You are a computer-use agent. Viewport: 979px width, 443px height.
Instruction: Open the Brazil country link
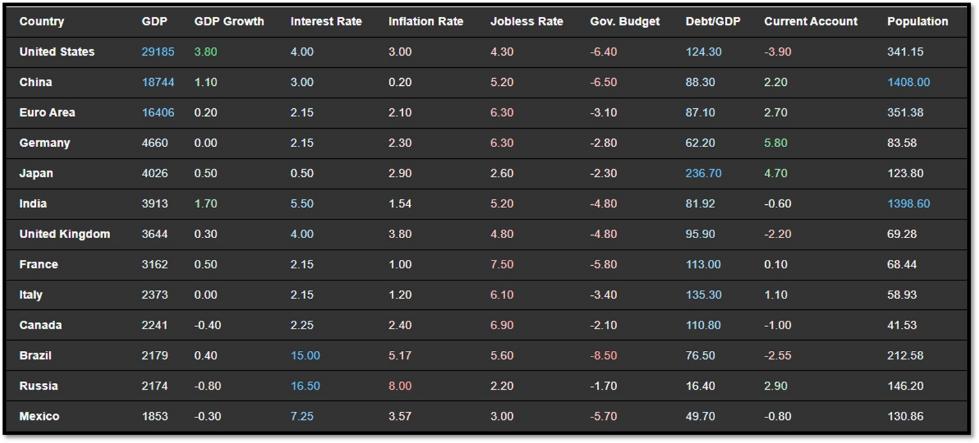point(35,356)
